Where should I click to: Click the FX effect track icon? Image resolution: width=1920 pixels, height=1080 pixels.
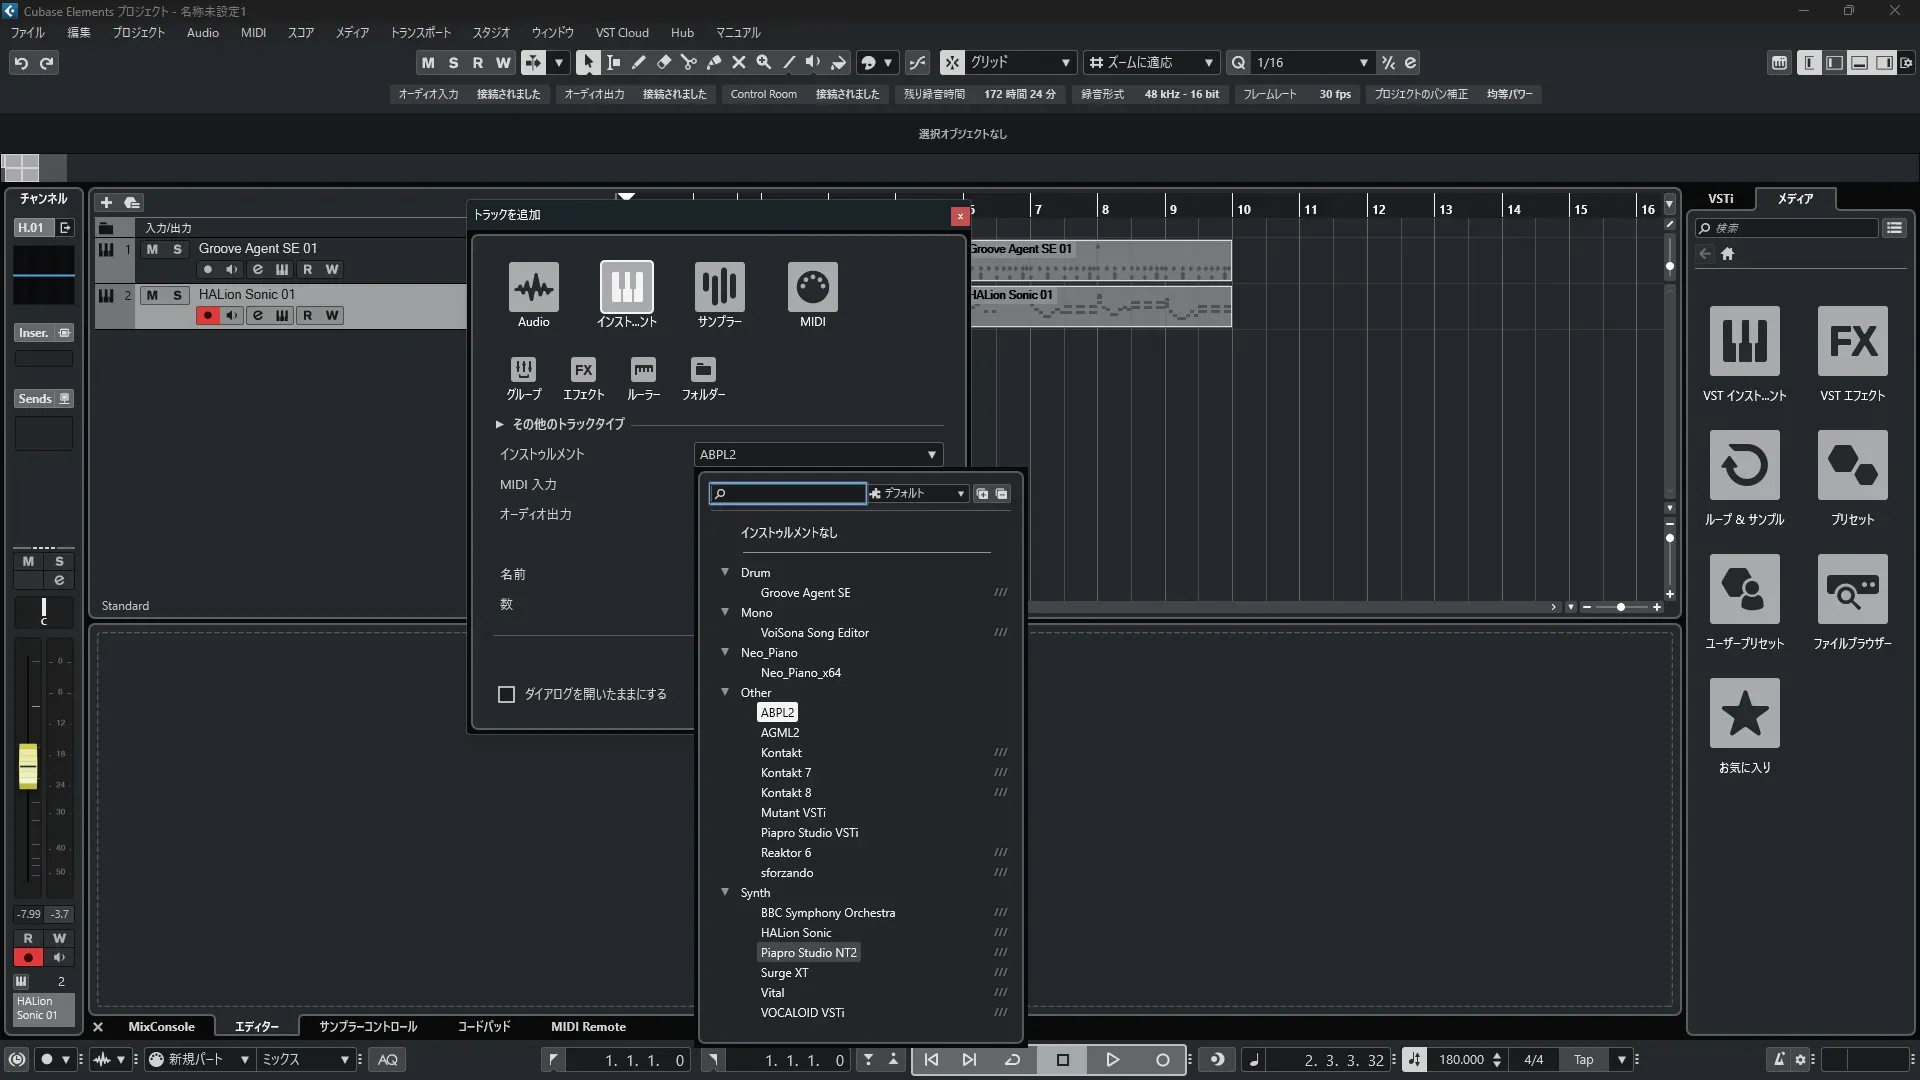(583, 370)
